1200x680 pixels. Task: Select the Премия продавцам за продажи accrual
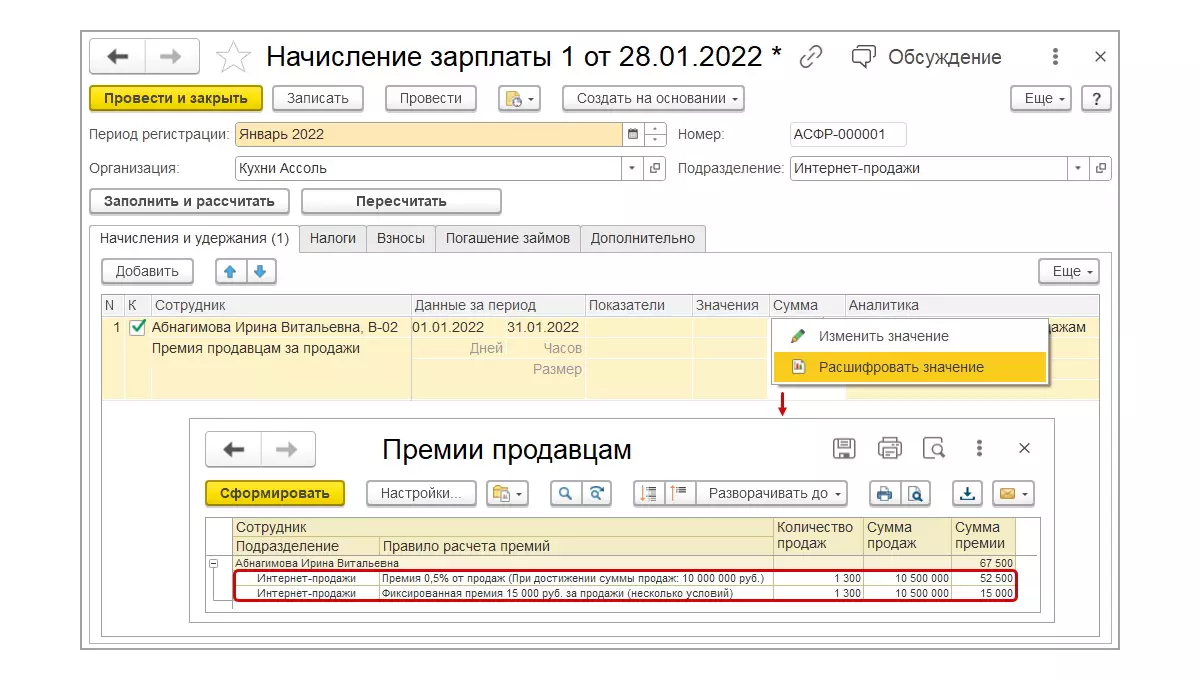tap(256, 348)
